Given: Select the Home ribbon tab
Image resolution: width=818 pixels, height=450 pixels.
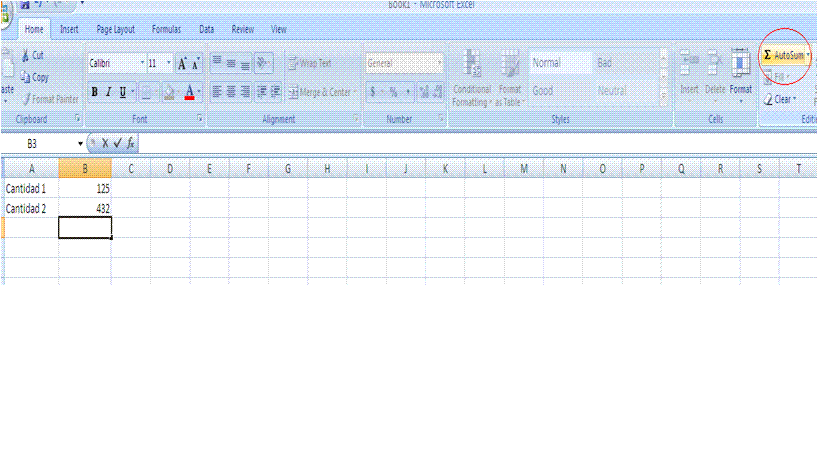Looking at the screenshot, I should click(x=34, y=29).
